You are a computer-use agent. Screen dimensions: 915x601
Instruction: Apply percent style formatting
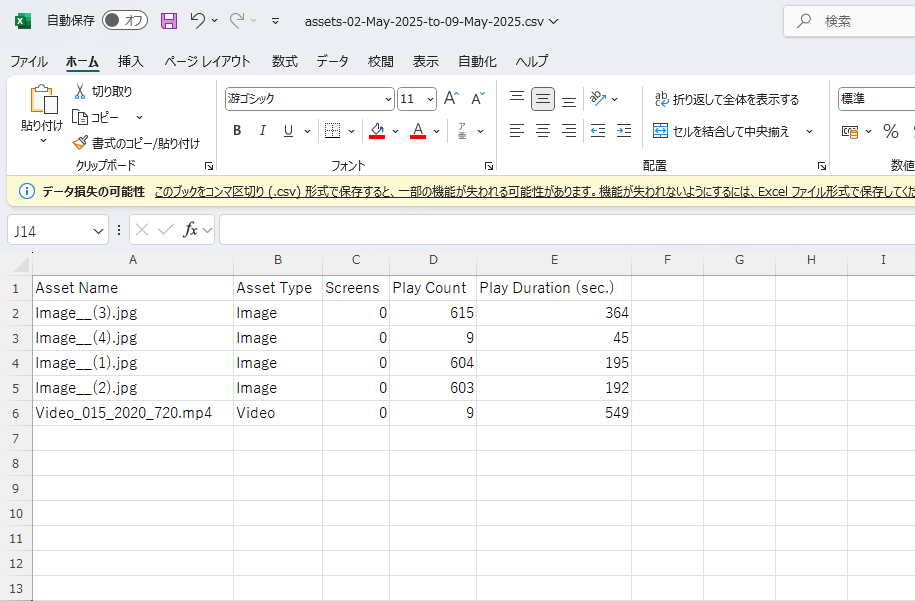coord(890,131)
